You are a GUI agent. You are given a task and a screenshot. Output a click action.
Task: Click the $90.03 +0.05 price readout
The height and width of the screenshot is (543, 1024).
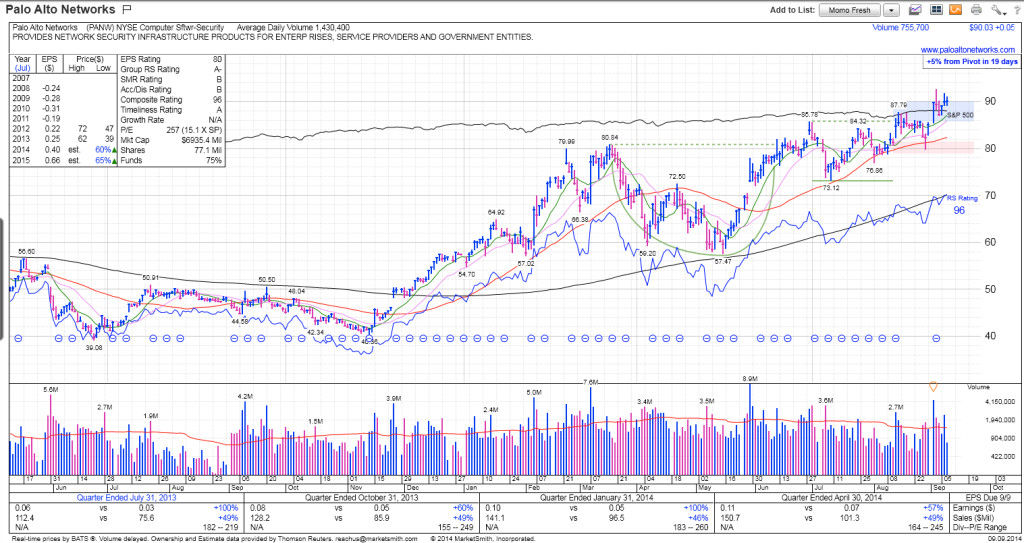(x=991, y=28)
